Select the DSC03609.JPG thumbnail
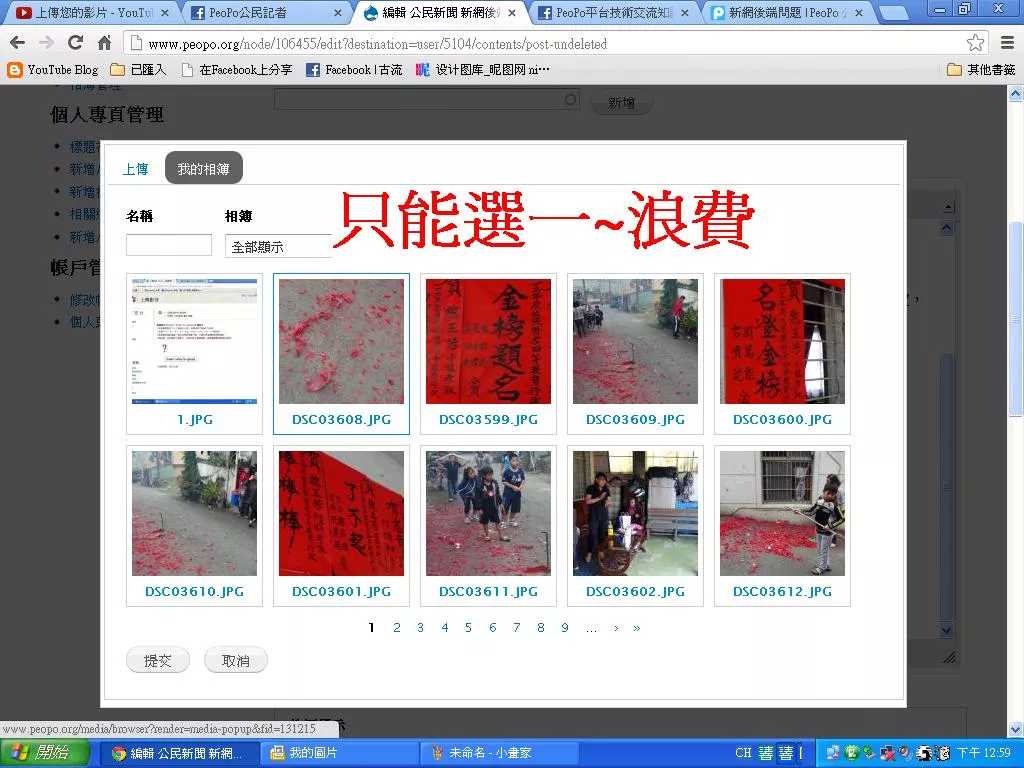This screenshot has width=1024, height=768. click(635, 354)
